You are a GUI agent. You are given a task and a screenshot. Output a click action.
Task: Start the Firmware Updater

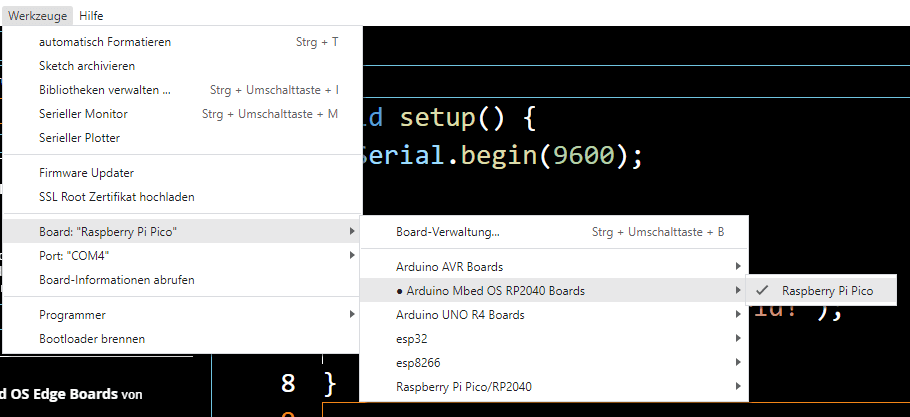click(86, 173)
